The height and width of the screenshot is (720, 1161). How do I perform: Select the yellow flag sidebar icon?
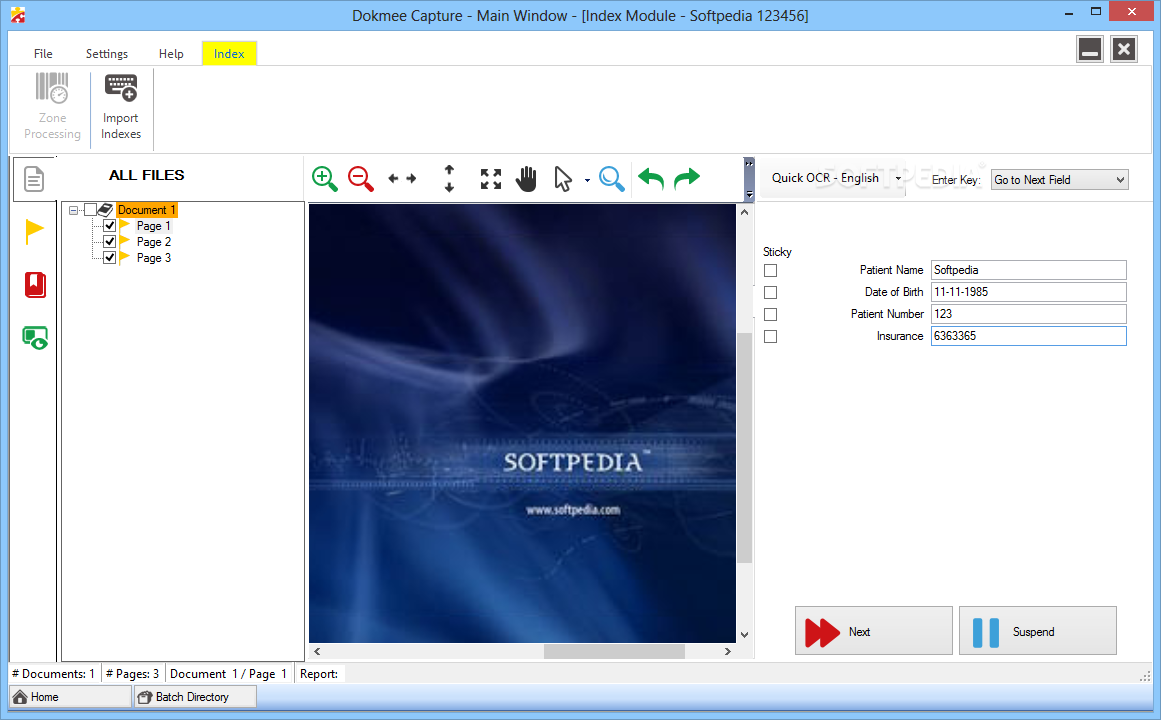coord(34,232)
